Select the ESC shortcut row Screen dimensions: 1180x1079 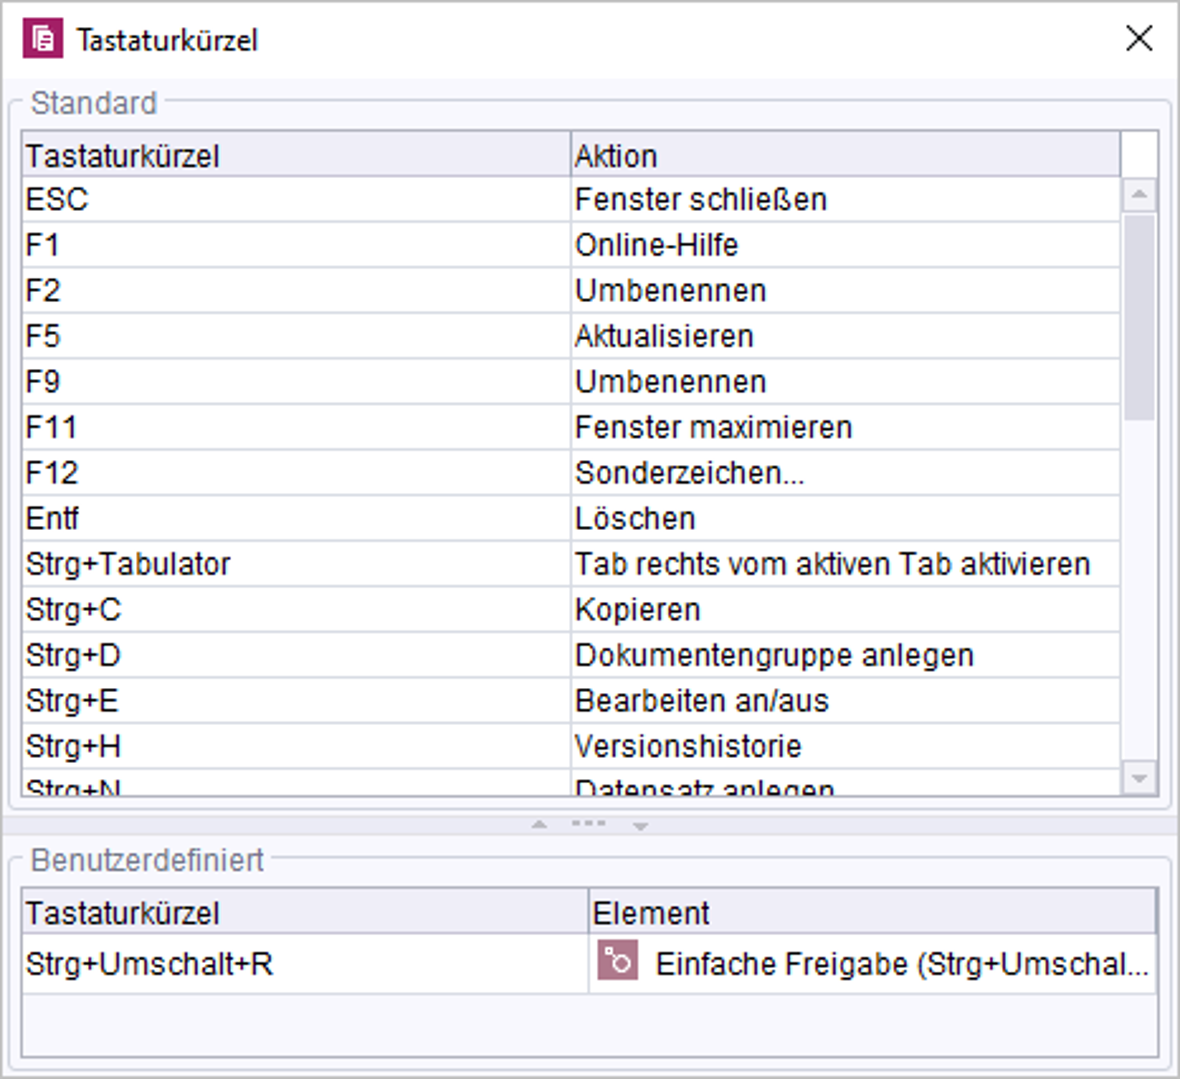(571, 199)
